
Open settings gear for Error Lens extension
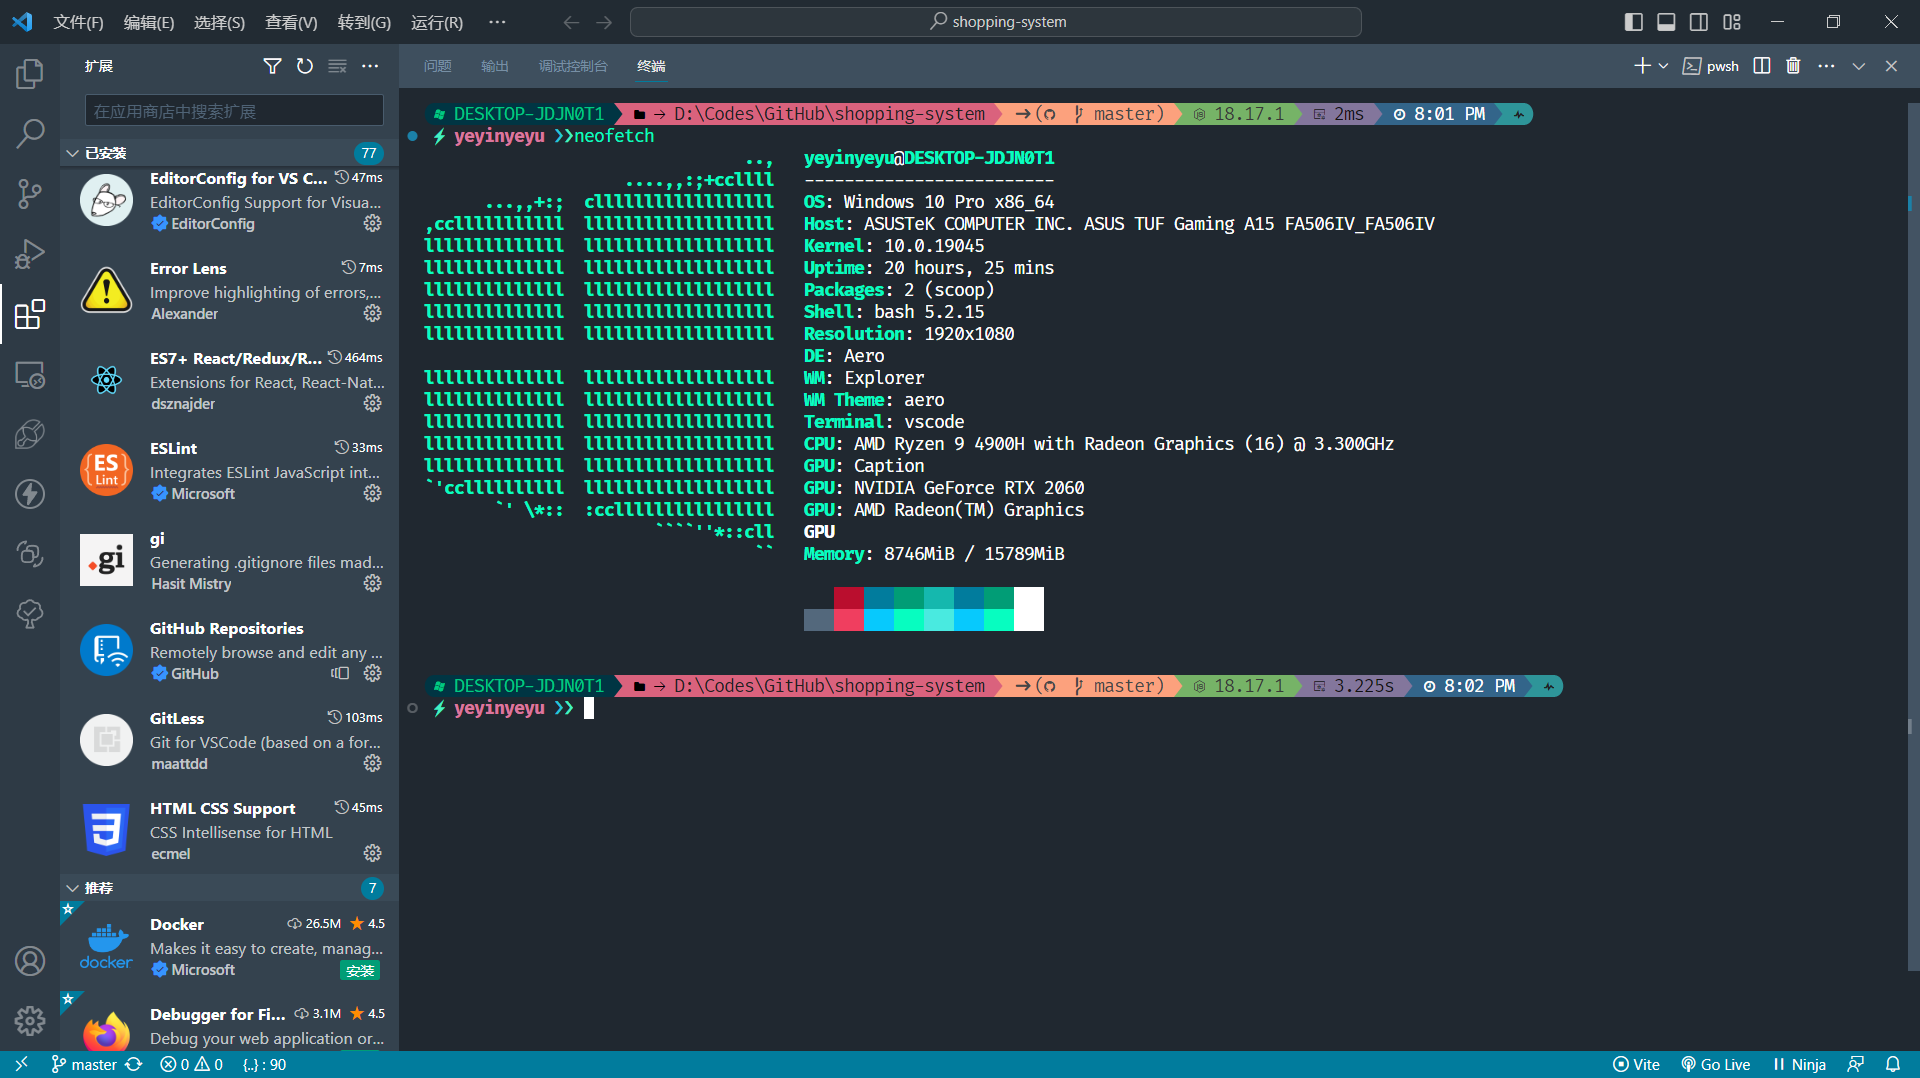coord(373,313)
